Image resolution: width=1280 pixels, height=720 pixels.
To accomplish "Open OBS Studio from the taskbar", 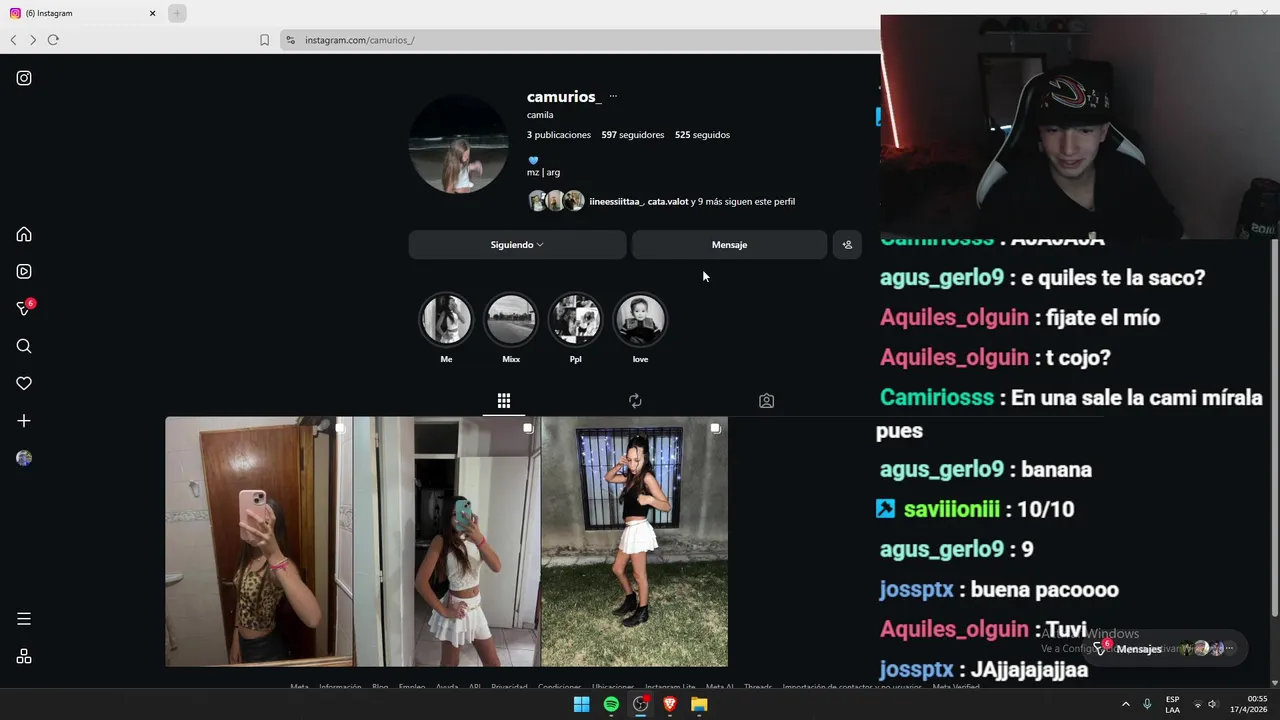I will [x=641, y=704].
